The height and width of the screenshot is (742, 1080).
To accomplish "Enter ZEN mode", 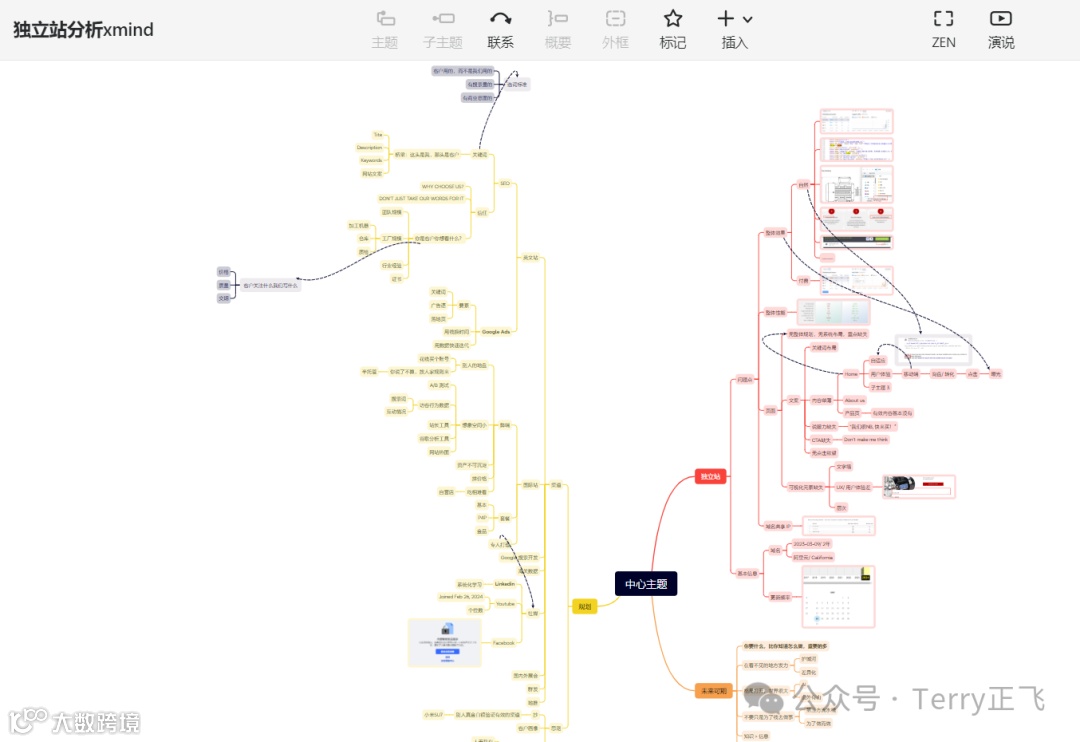I will pos(944,19).
